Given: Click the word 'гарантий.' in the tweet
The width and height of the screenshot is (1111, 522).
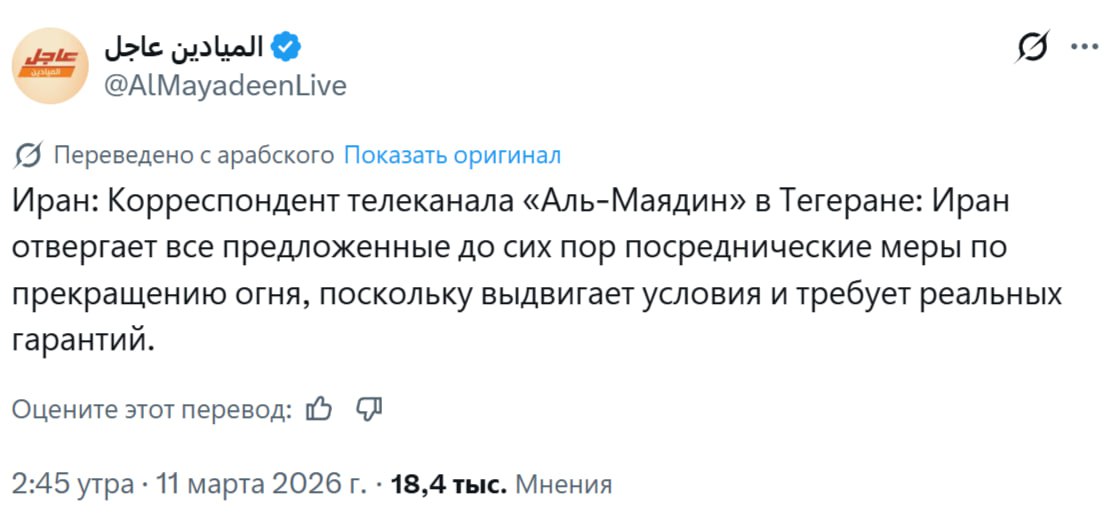Looking at the screenshot, I should [85, 339].
